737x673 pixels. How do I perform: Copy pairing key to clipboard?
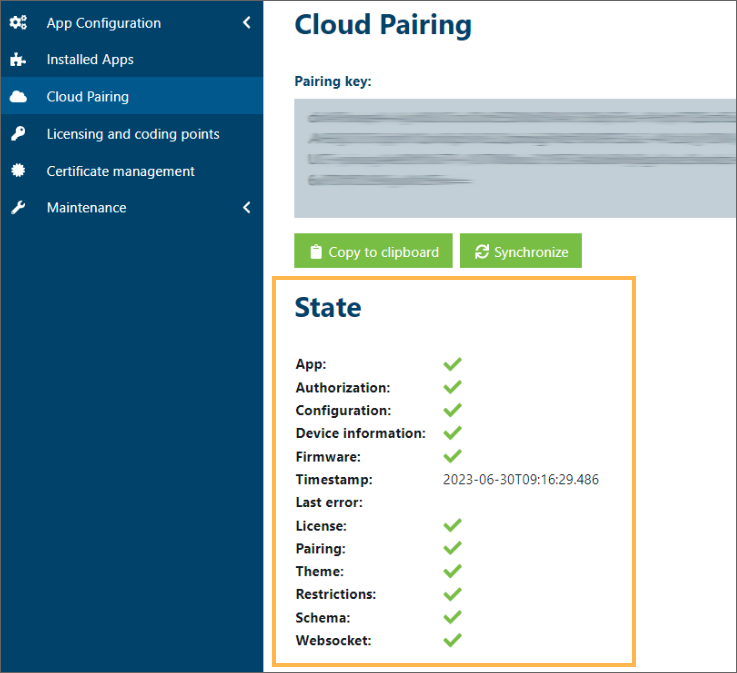point(373,250)
